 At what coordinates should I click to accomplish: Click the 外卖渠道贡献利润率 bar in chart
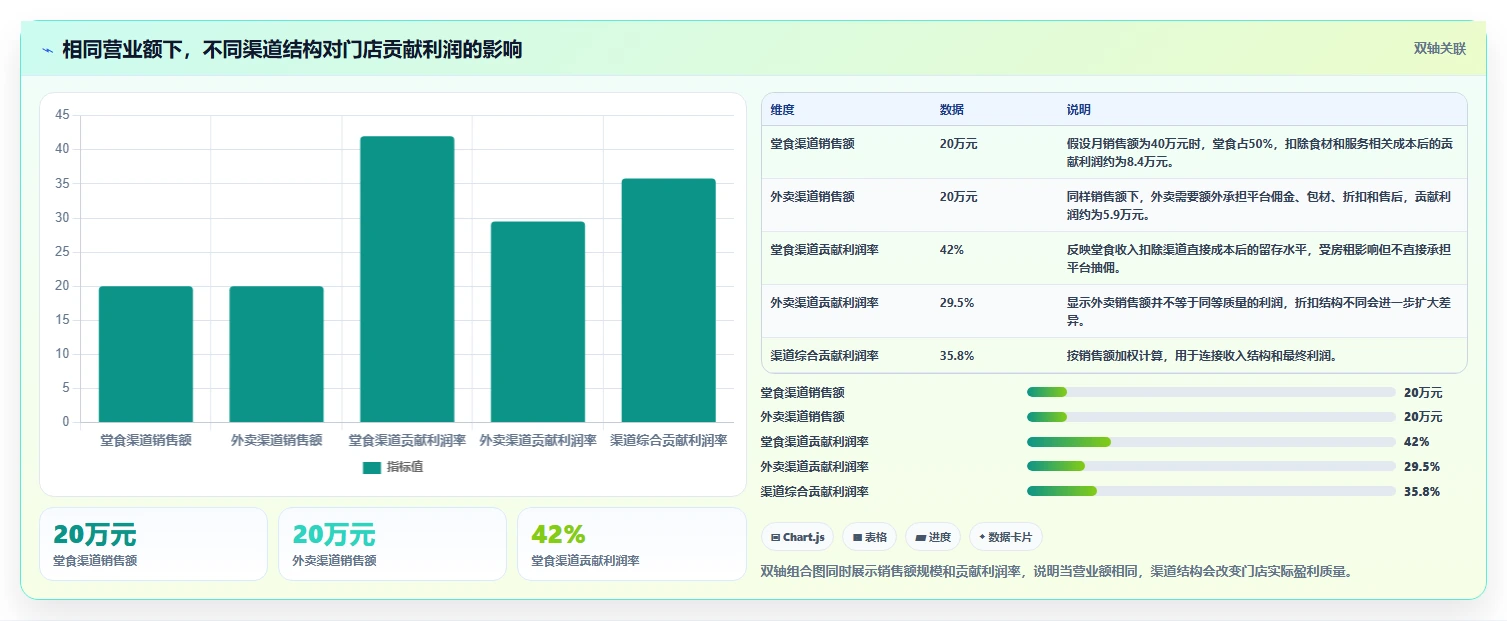[x=538, y=322]
